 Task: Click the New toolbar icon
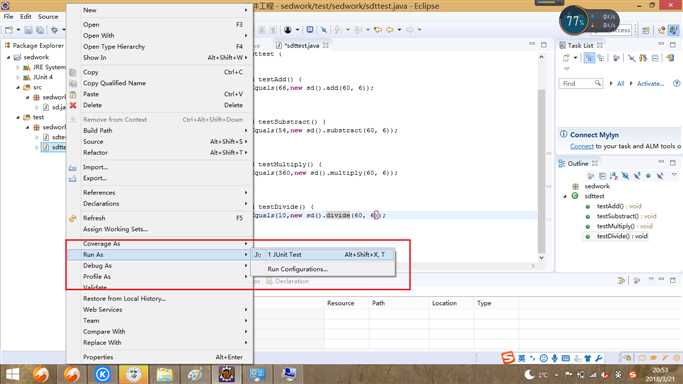9,30
